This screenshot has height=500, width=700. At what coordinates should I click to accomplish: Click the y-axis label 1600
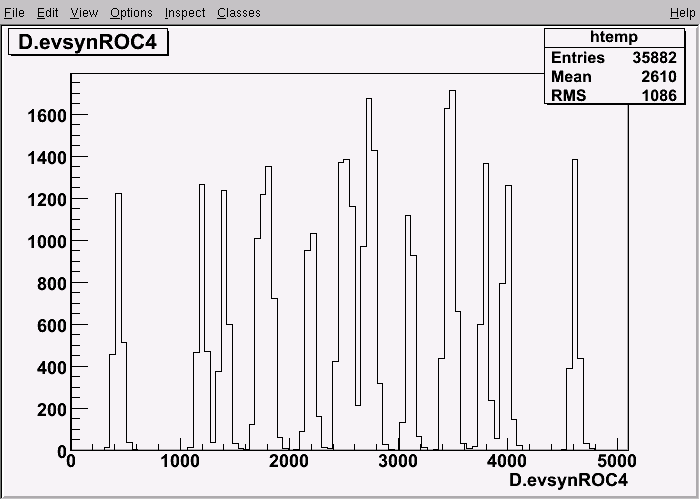point(47,116)
